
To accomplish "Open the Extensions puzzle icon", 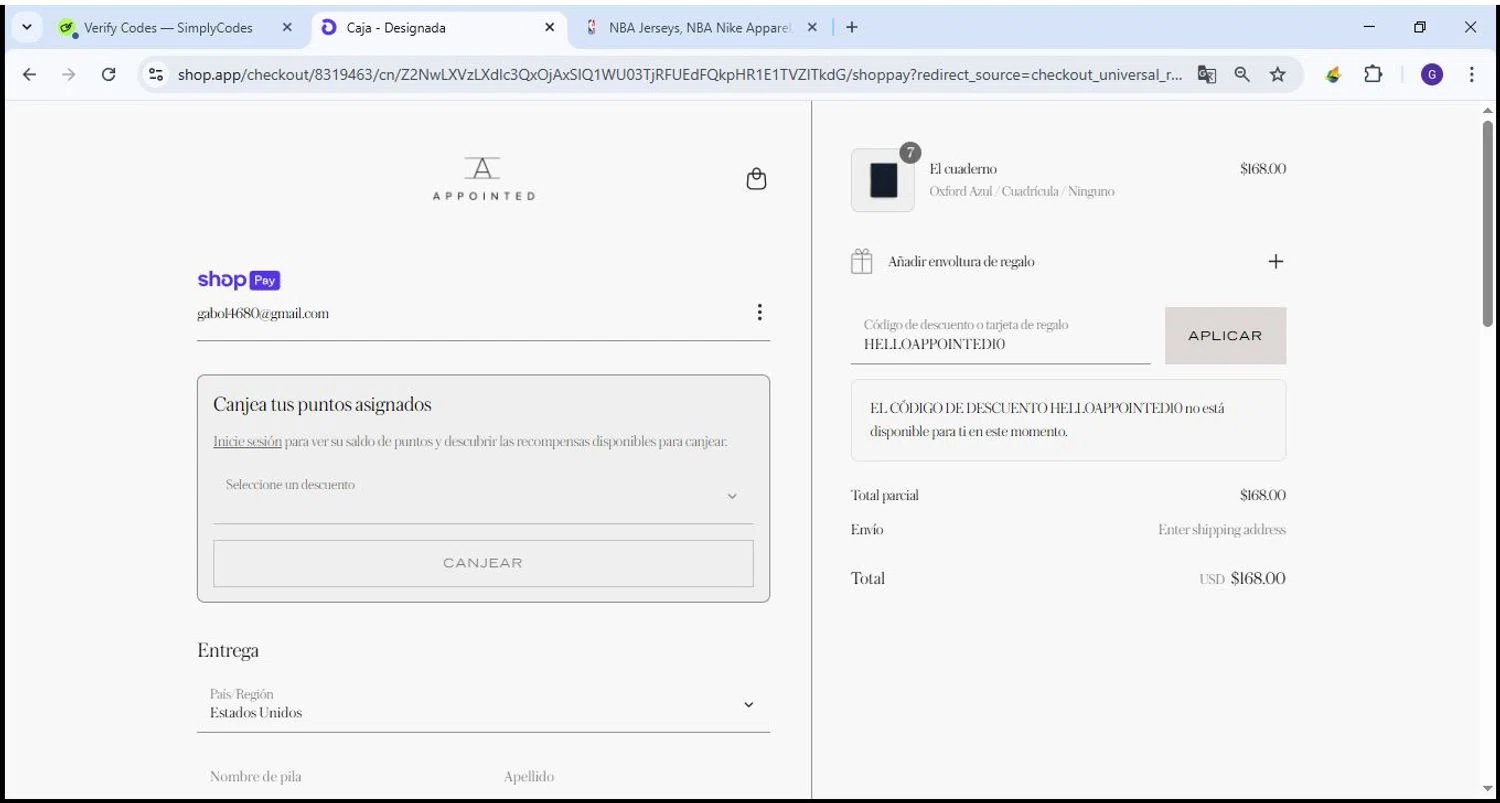I will click(1373, 74).
